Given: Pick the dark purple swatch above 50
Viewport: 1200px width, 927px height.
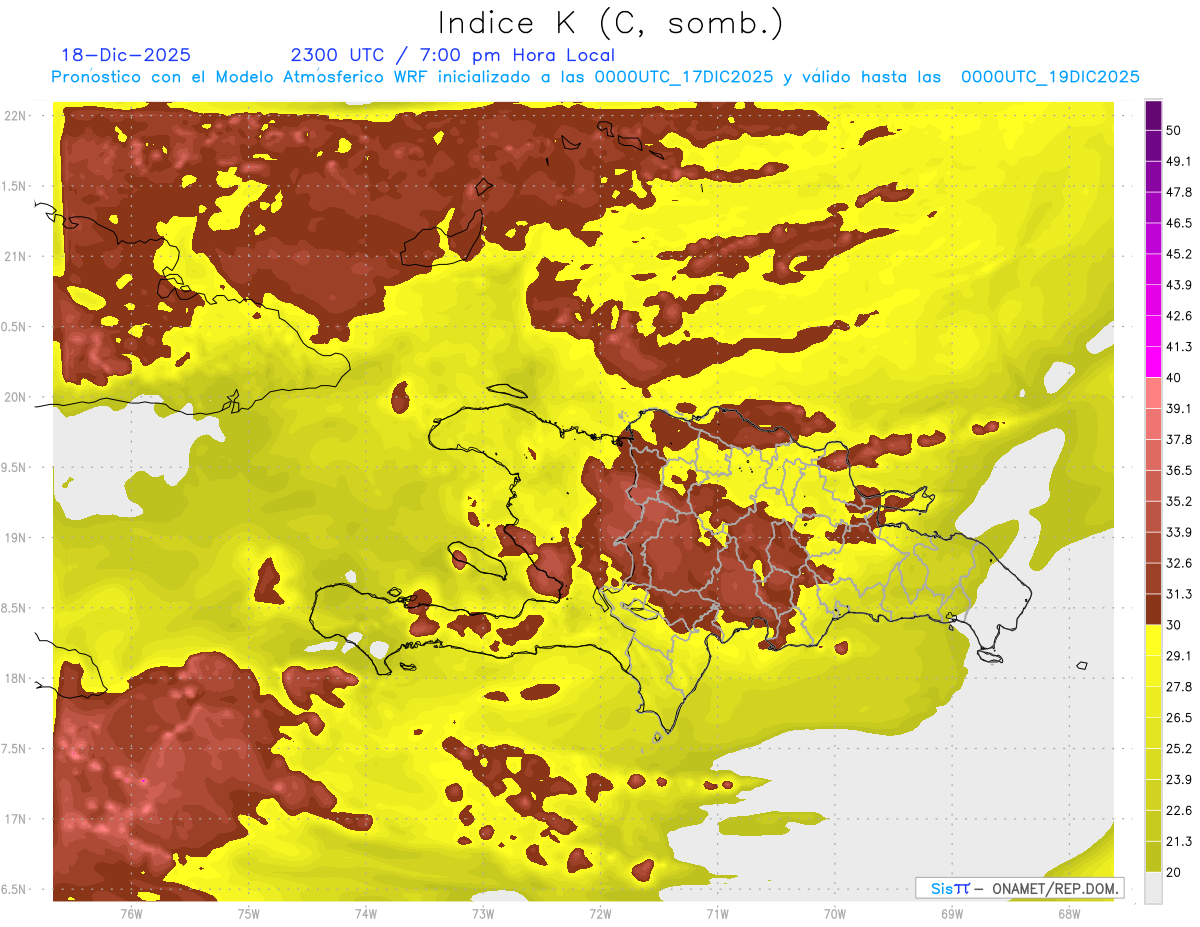Looking at the screenshot, I should (x=1153, y=115).
